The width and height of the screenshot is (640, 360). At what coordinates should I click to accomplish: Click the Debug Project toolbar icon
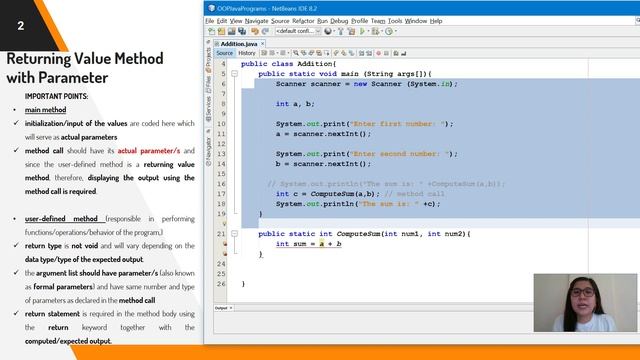pos(375,31)
